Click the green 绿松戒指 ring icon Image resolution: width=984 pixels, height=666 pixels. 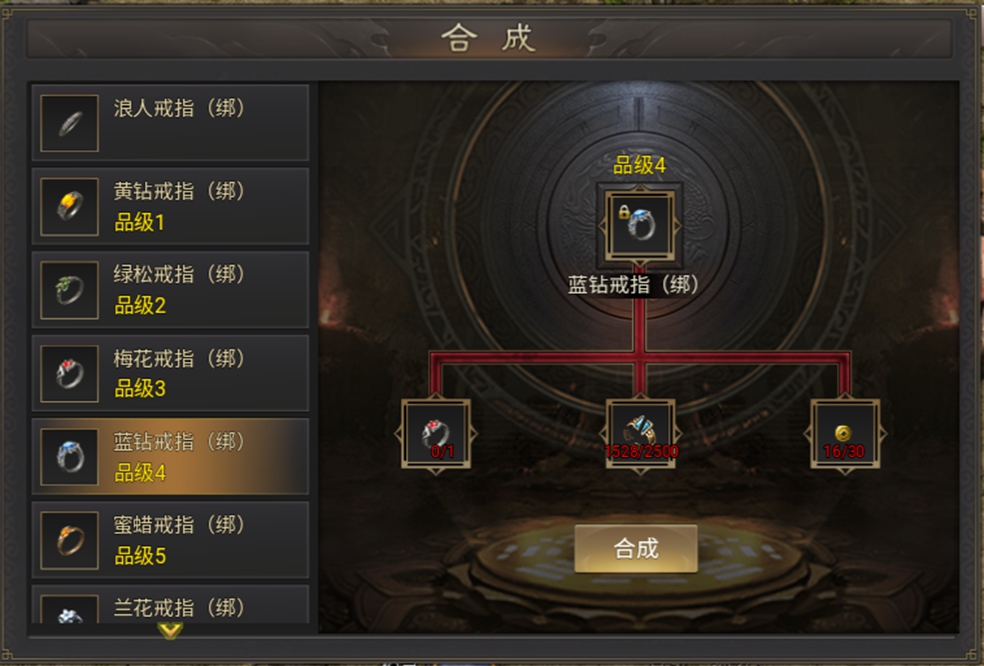69,290
